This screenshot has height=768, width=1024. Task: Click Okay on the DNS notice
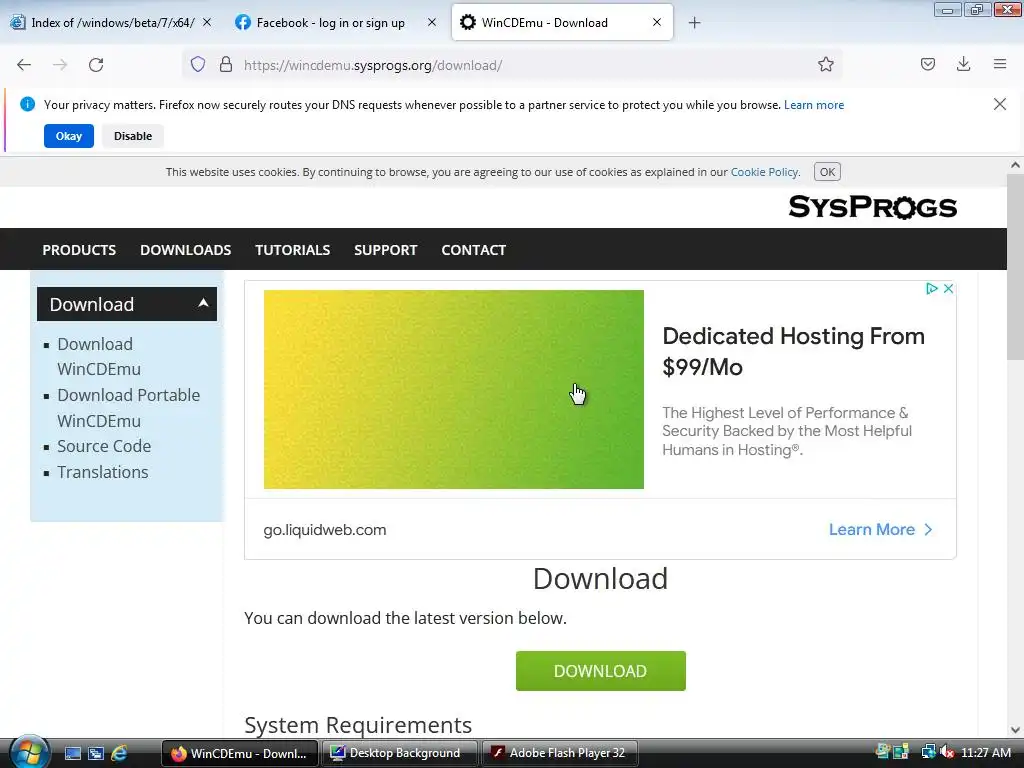[69, 136]
